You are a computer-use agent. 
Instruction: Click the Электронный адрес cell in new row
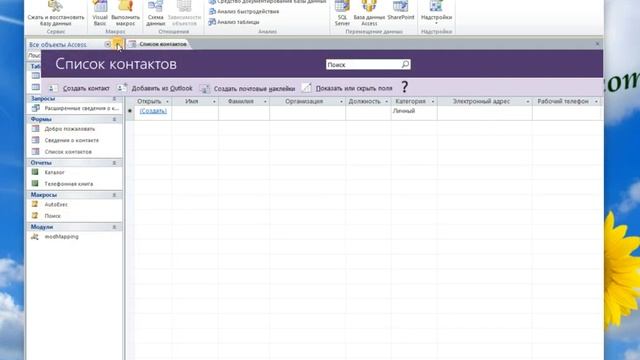[x=484, y=113]
